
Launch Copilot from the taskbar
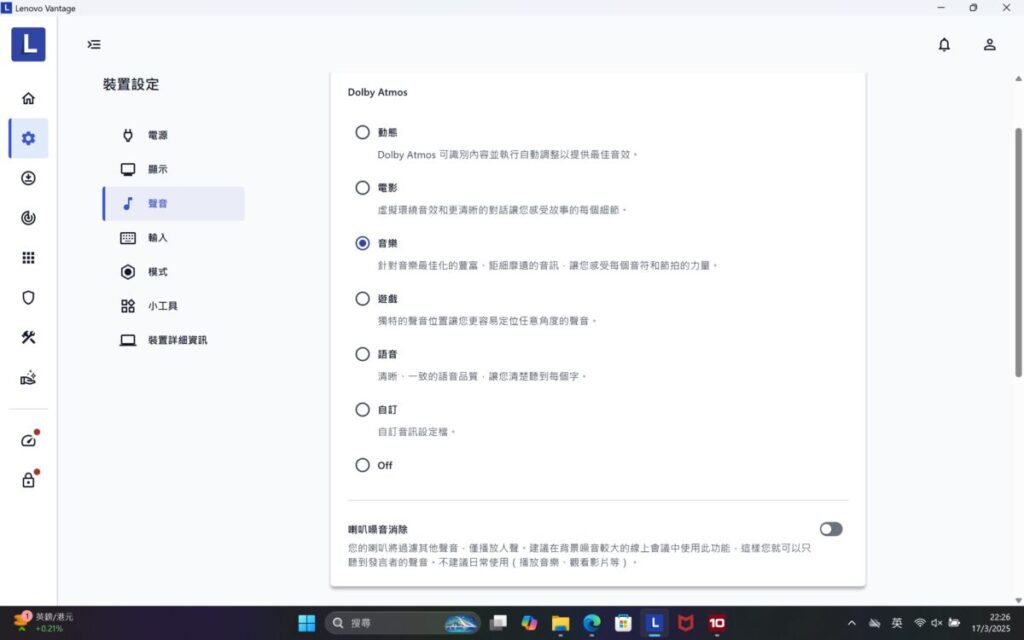click(529, 623)
